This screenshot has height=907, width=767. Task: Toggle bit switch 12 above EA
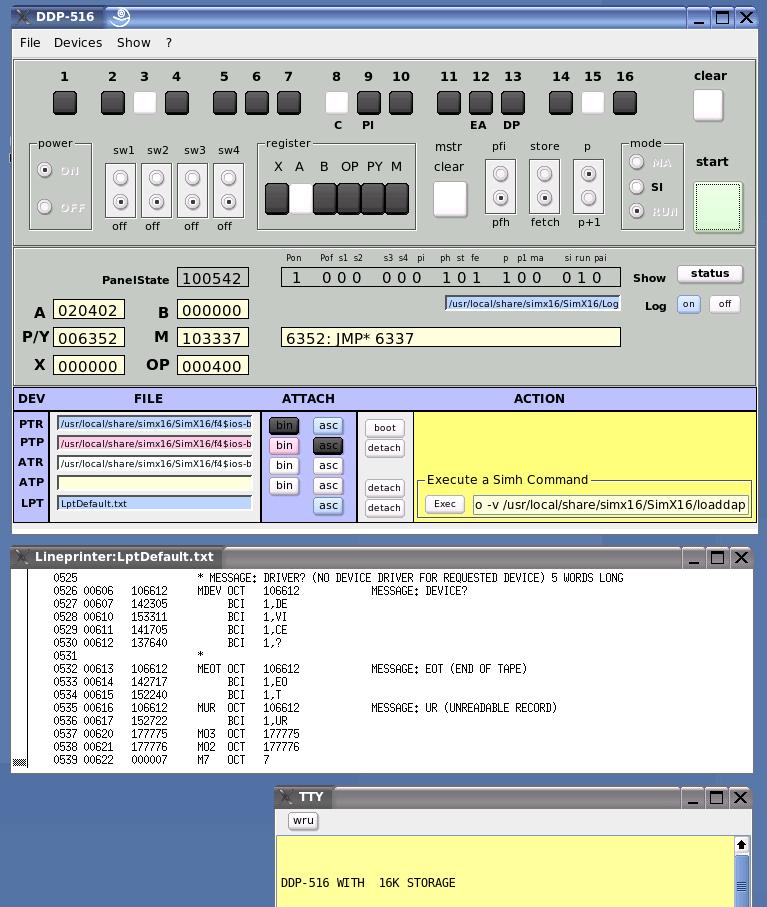pos(481,103)
